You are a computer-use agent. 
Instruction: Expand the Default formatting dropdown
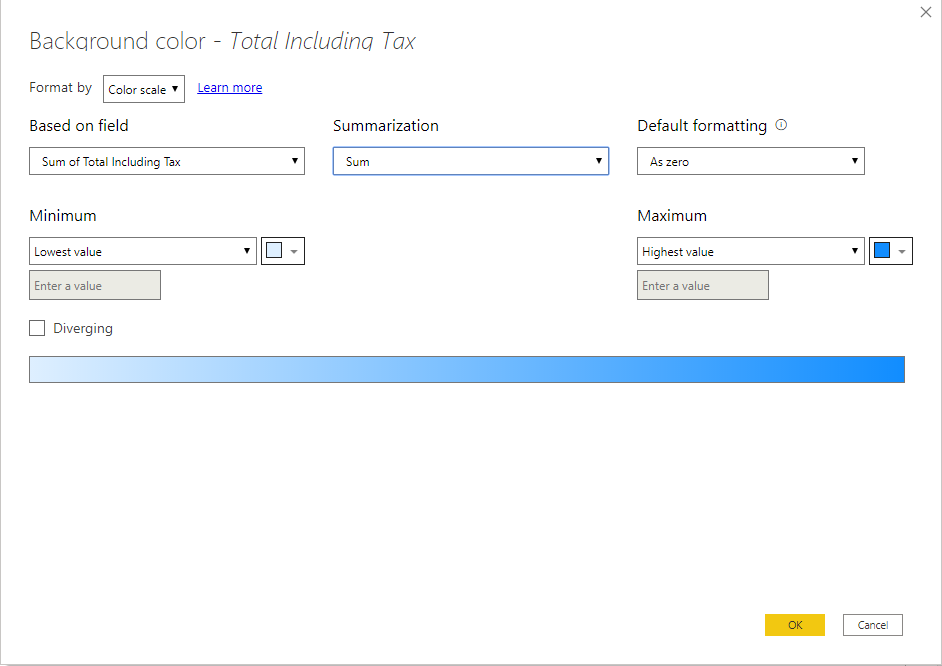pos(750,161)
